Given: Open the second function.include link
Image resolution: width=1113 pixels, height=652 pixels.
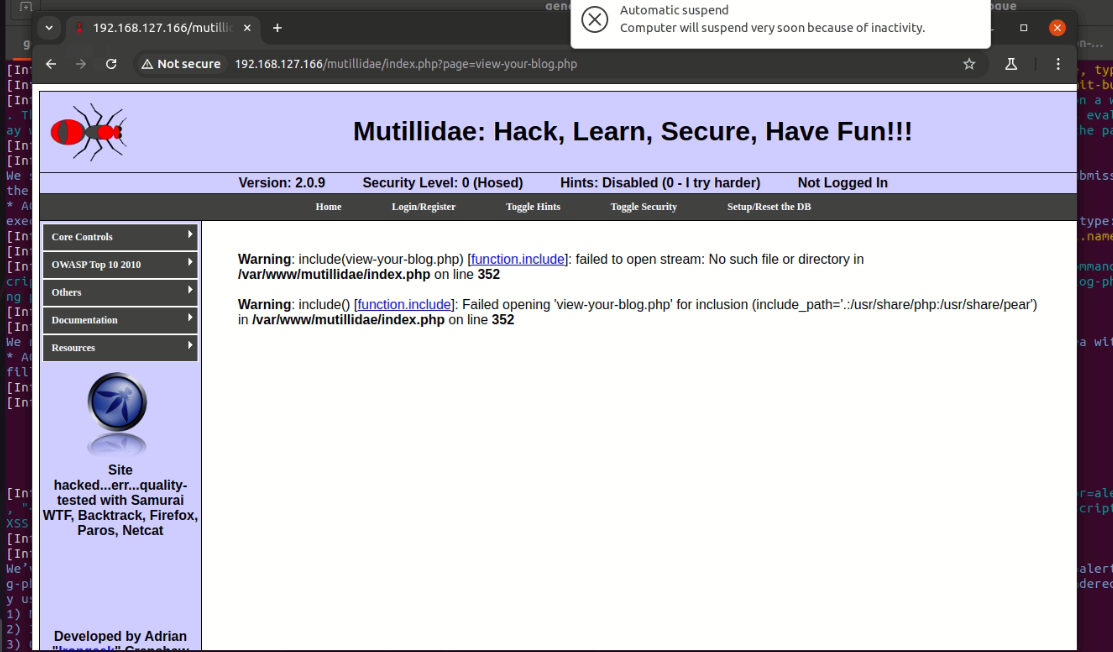Looking at the screenshot, I should pyautogui.click(x=404, y=304).
